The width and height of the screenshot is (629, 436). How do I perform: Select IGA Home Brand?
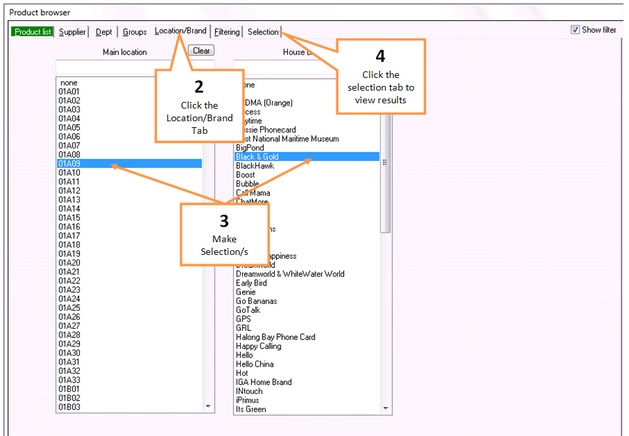(307, 382)
